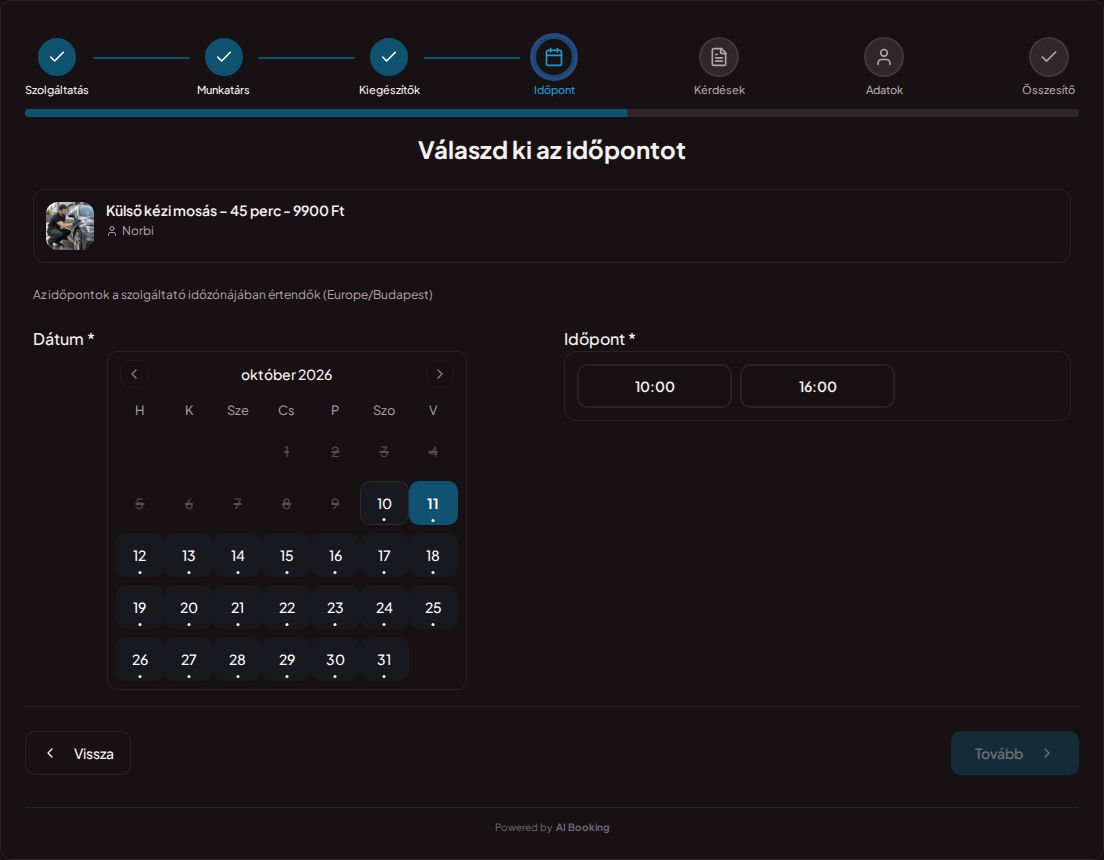1104x860 pixels.
Task: Click the Időpont calendar step icon
Action: (x=554, y=57)
